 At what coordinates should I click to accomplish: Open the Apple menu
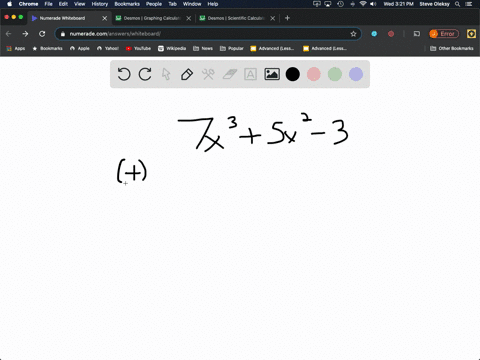tap(9, 4)
